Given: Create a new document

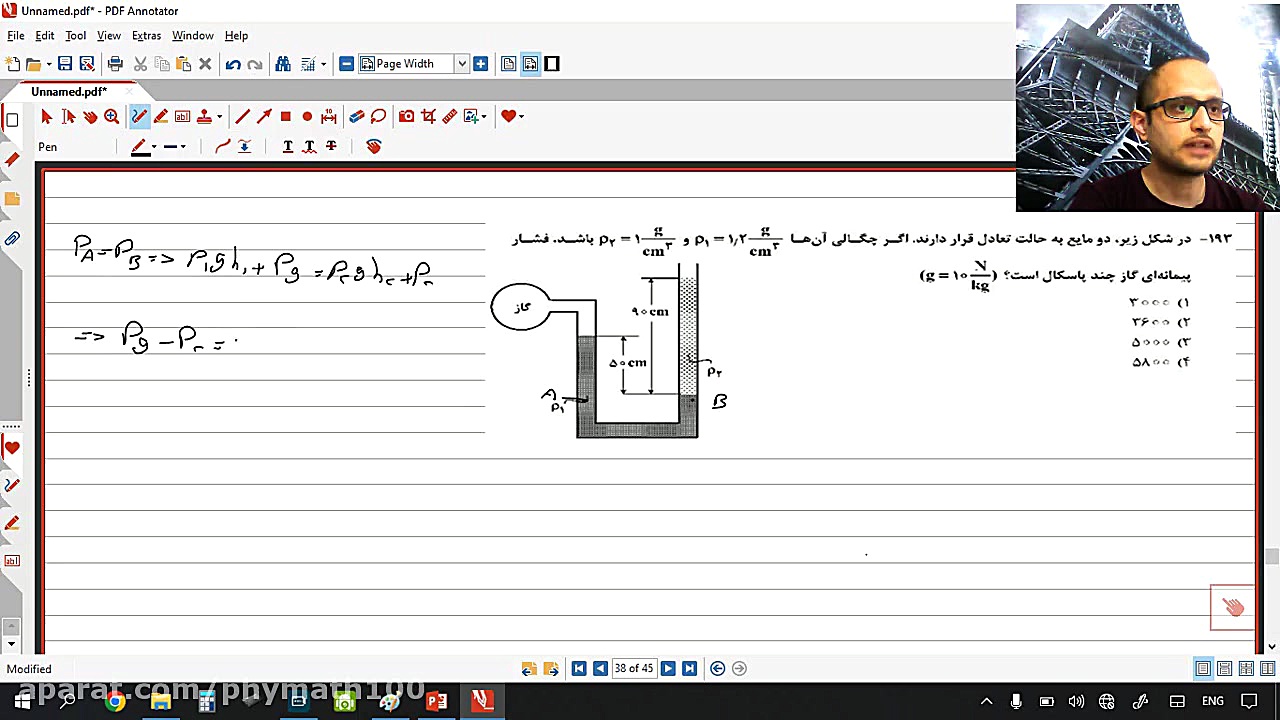Looking at the screenshot, I should point(12,64).
